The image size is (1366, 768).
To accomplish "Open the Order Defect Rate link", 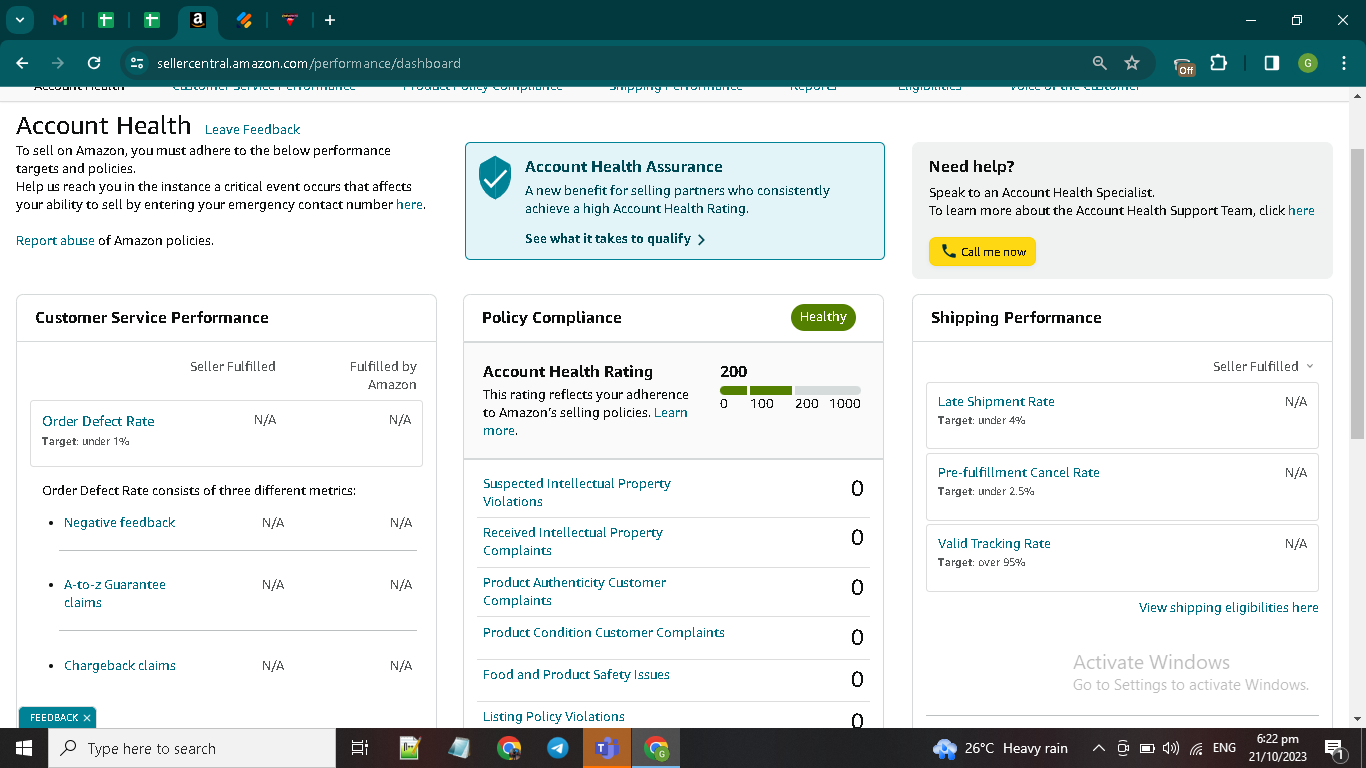I will [x=98, y=421].
